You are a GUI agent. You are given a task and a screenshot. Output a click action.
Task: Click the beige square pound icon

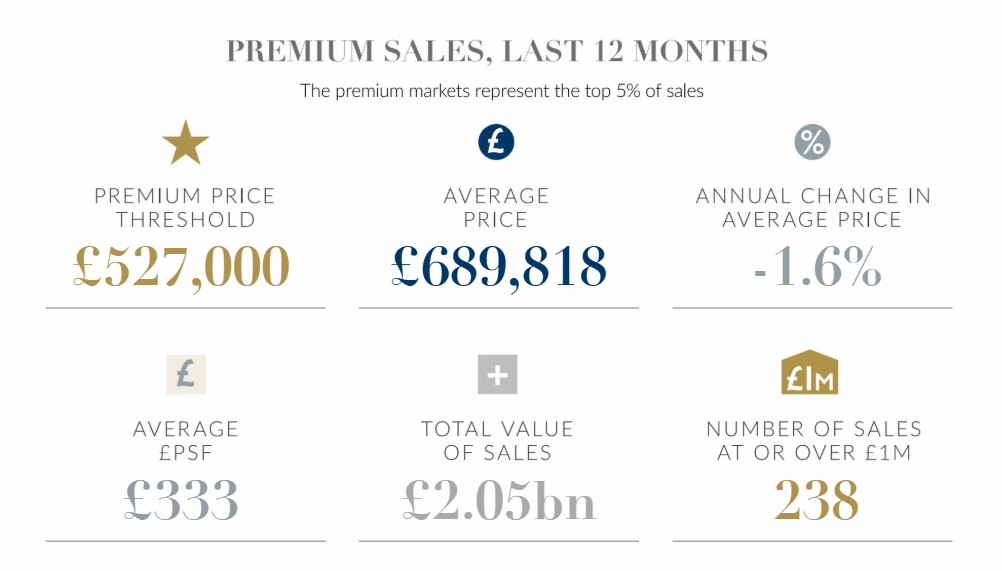[x=185, y=374]
